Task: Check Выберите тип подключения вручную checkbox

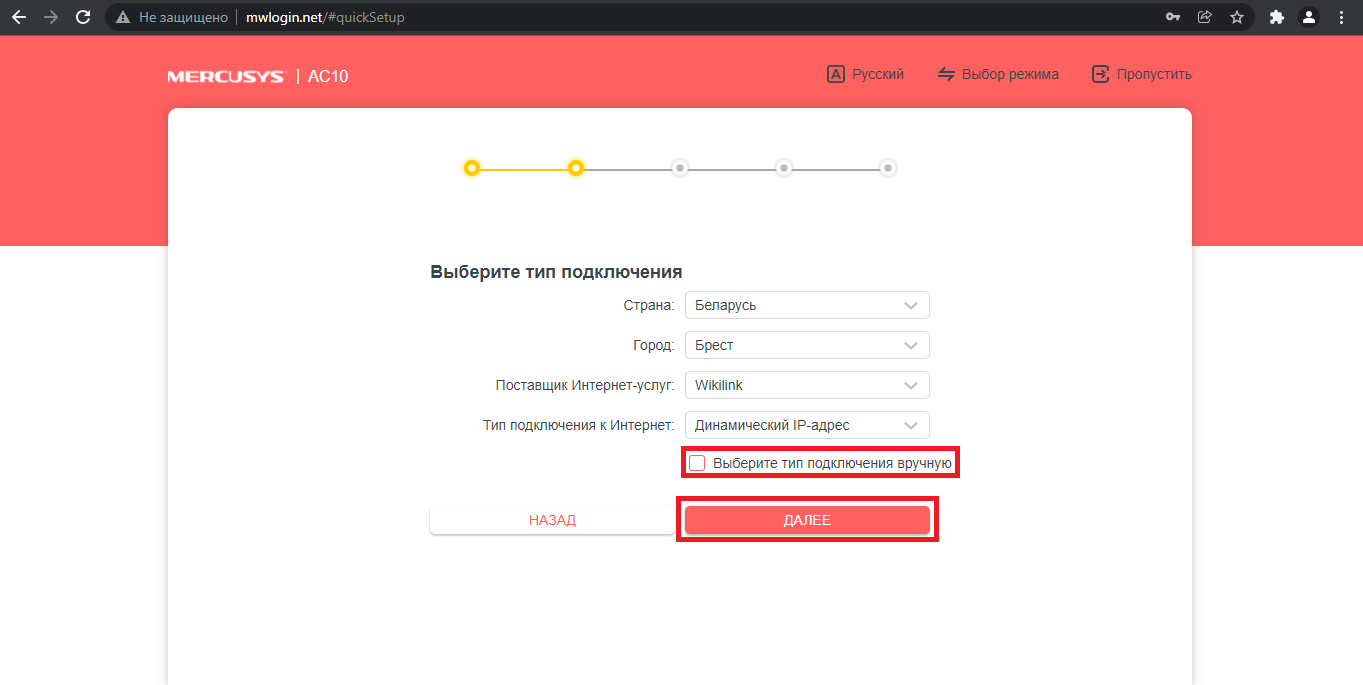Action: coord(697,463)
